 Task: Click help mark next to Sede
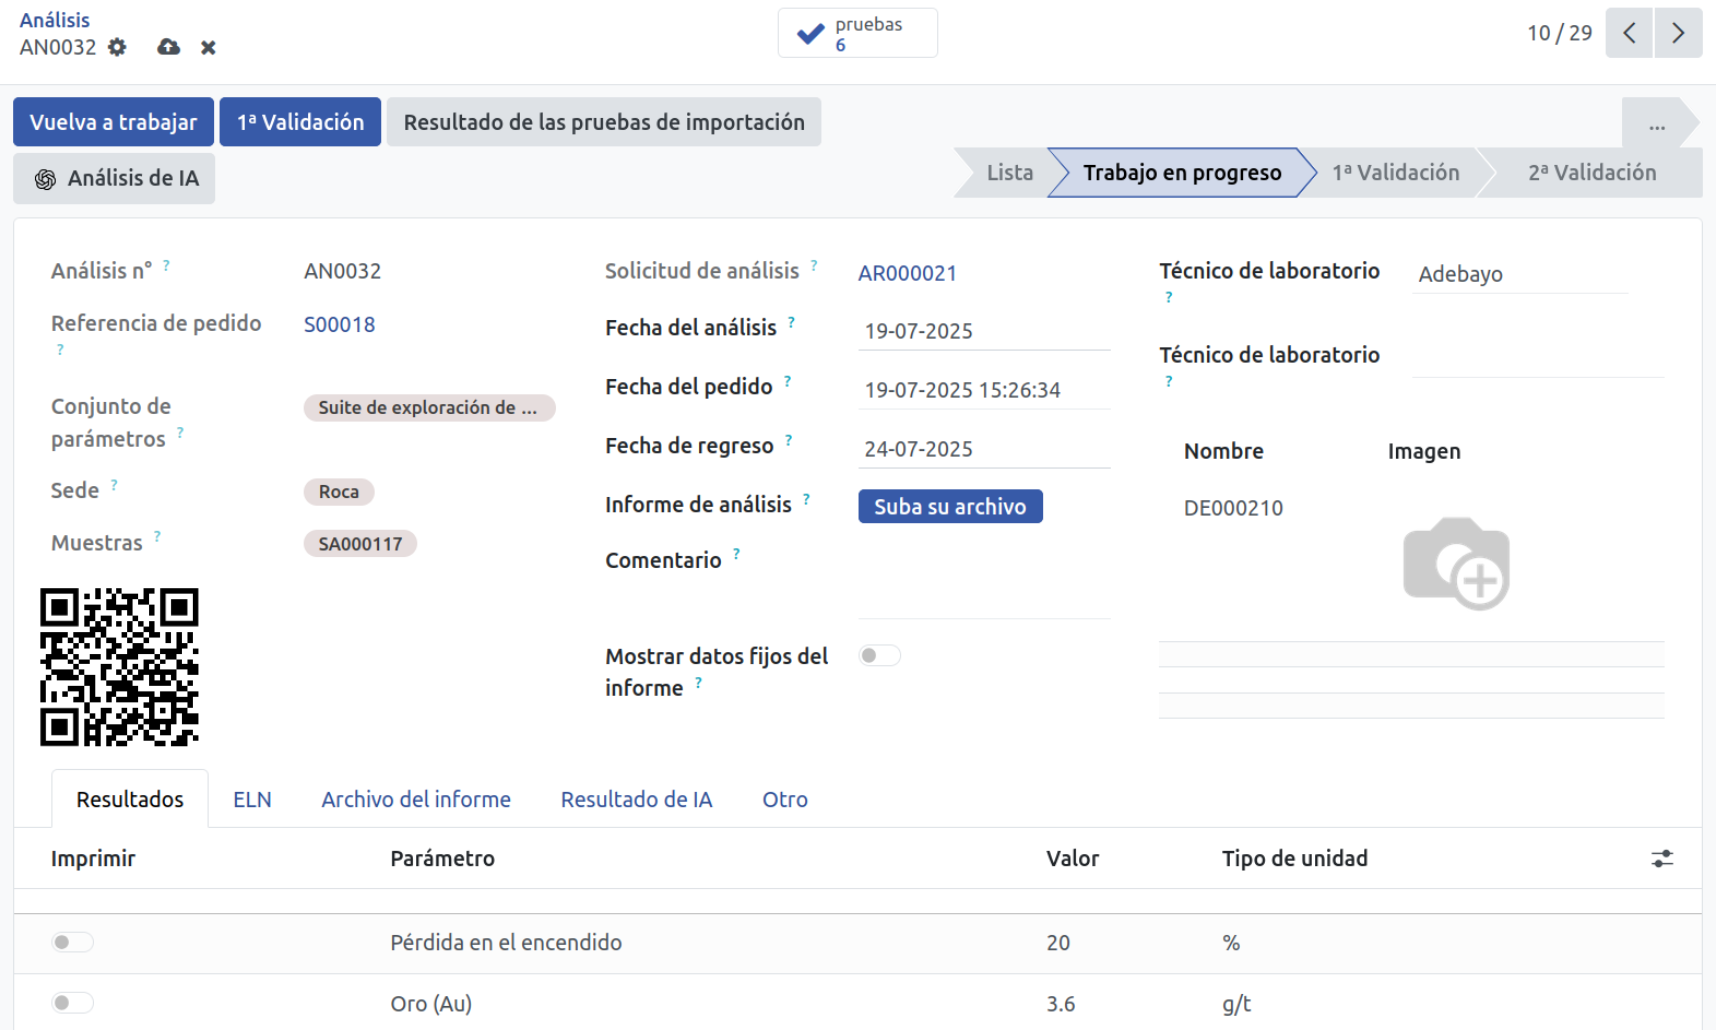click(x=114, y=485)
